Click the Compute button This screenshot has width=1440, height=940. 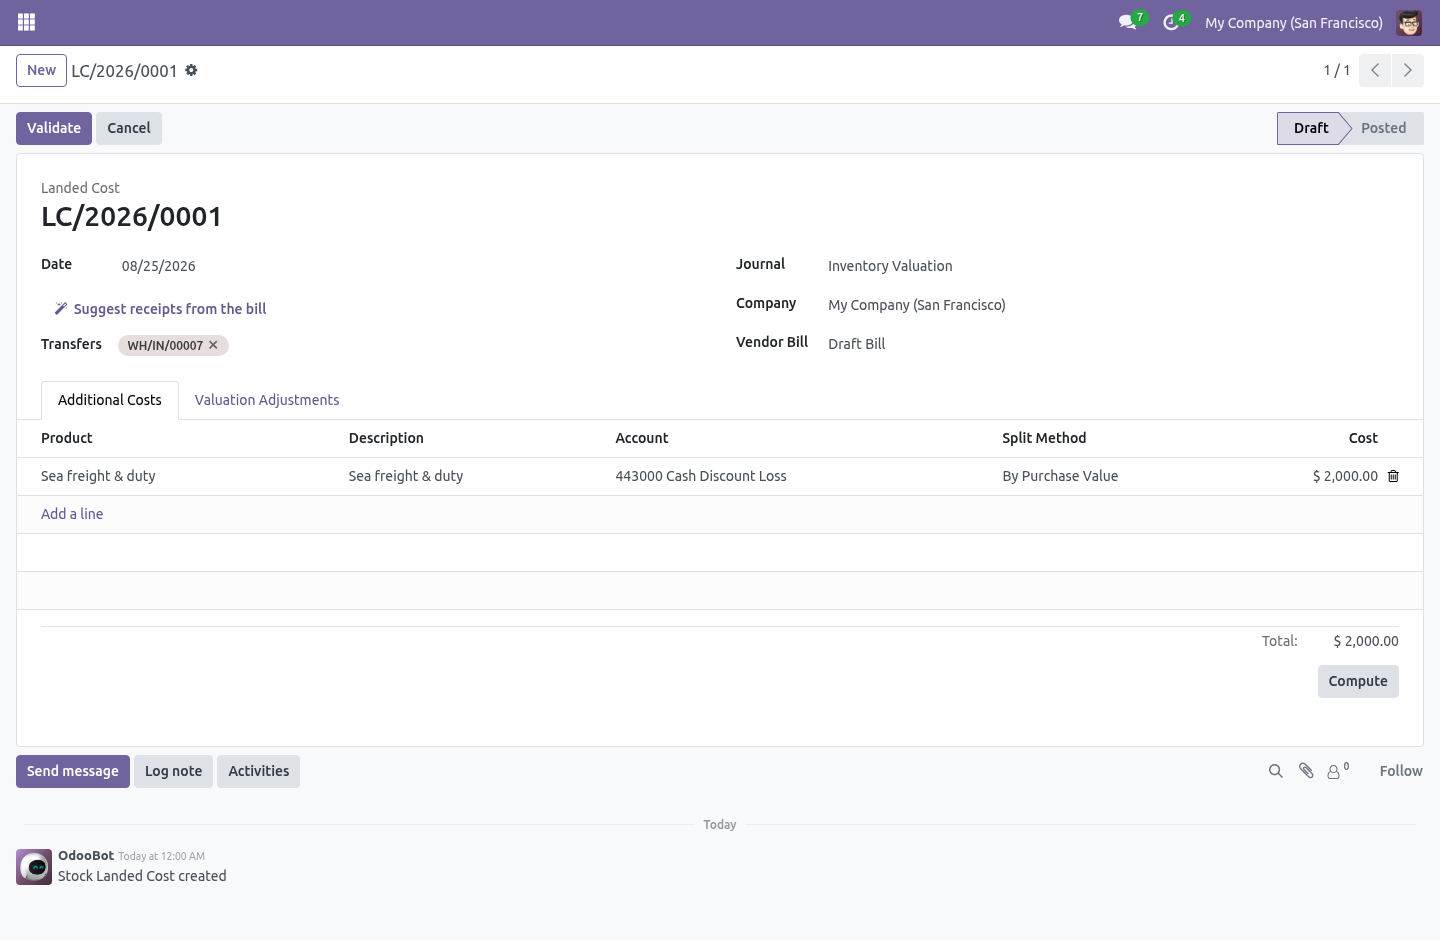click(1357, 681)
